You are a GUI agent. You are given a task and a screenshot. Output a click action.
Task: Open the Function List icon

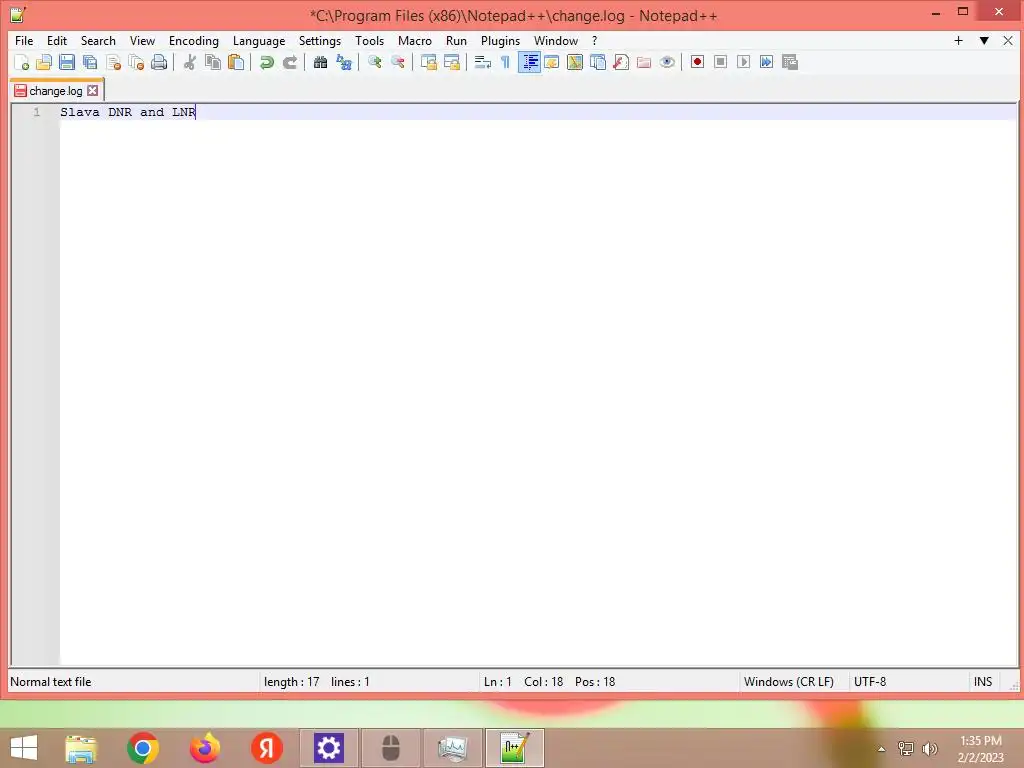coord(621,63)
